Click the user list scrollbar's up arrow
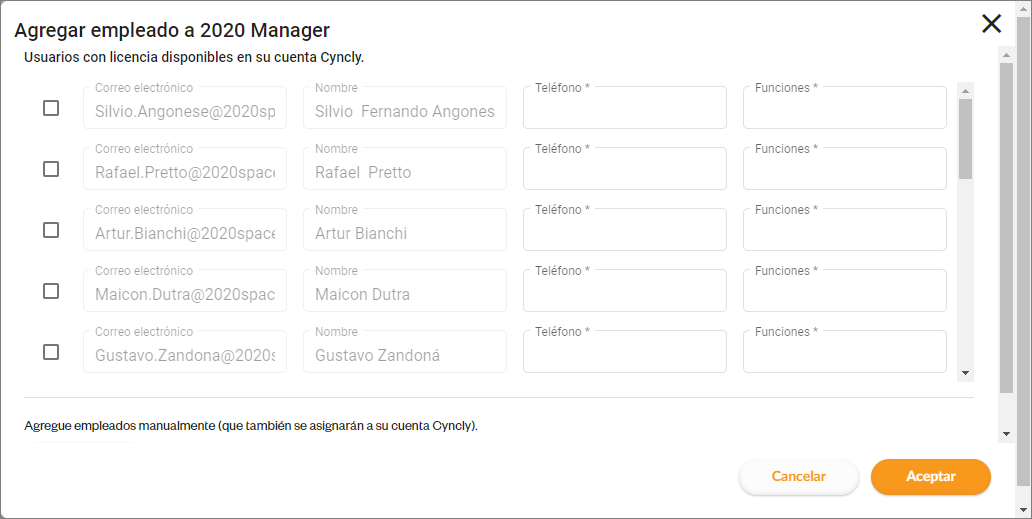Image resolution: width=1032 pixels, height=519 pixels. [x=965, y=90]
